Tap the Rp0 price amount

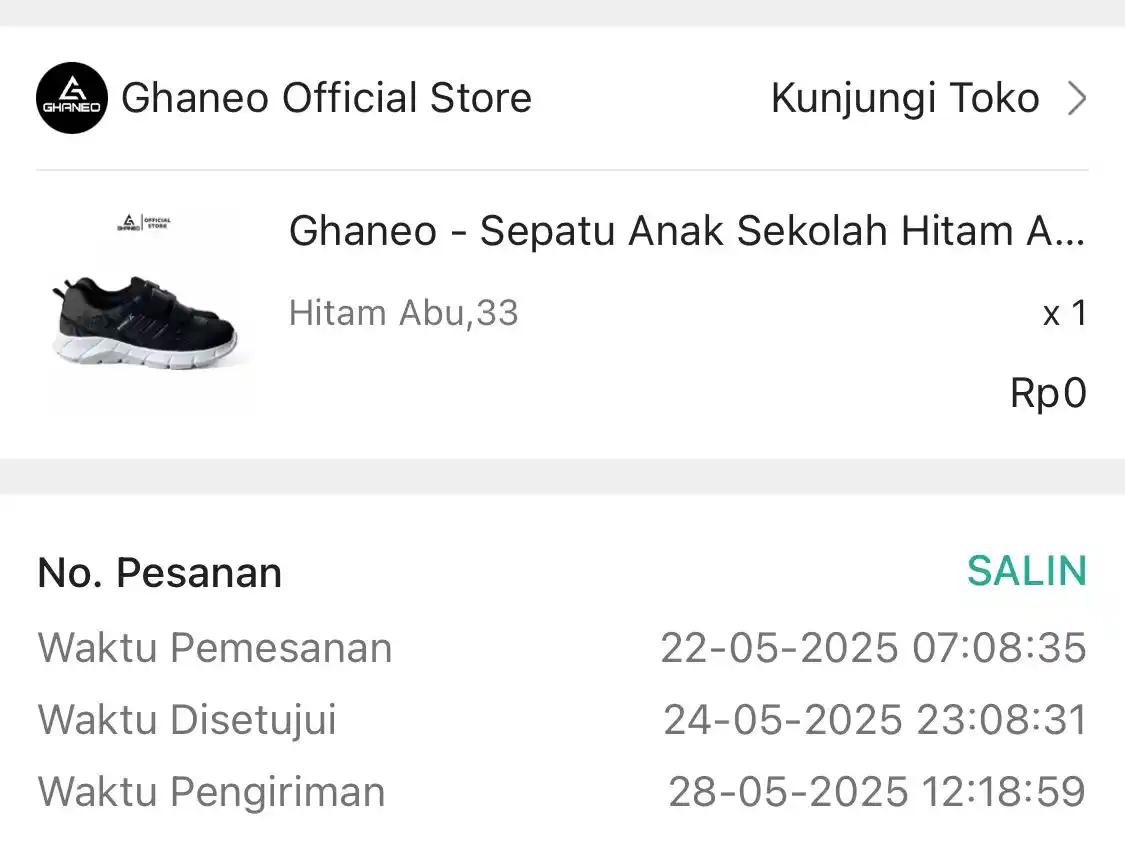pyautogui.click(x=1048, y=392)
